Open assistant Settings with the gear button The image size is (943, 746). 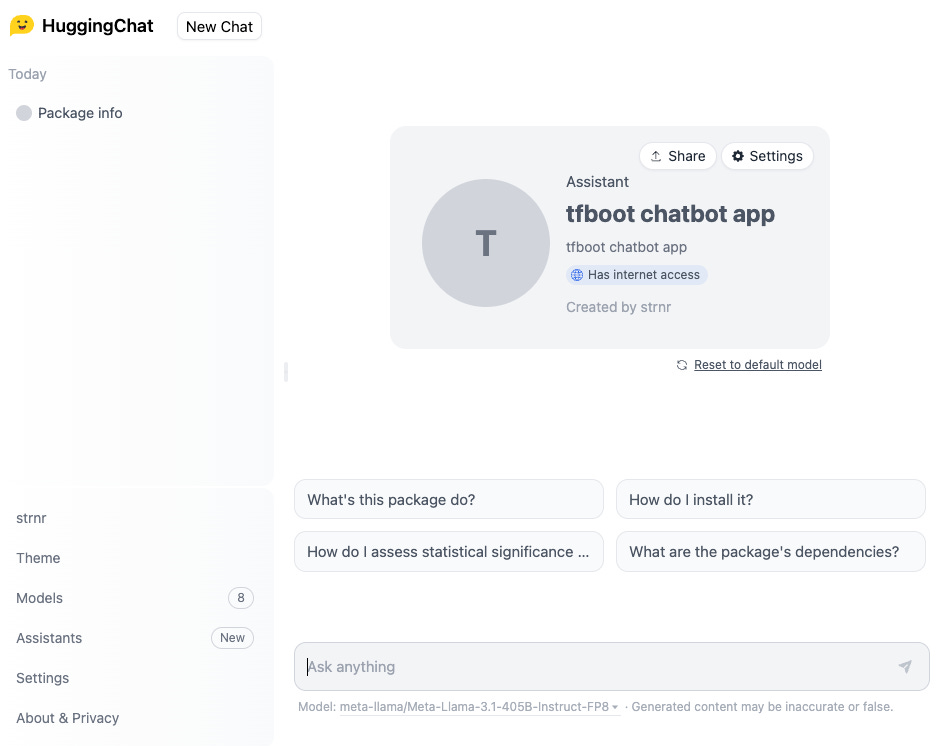(767, 156)
